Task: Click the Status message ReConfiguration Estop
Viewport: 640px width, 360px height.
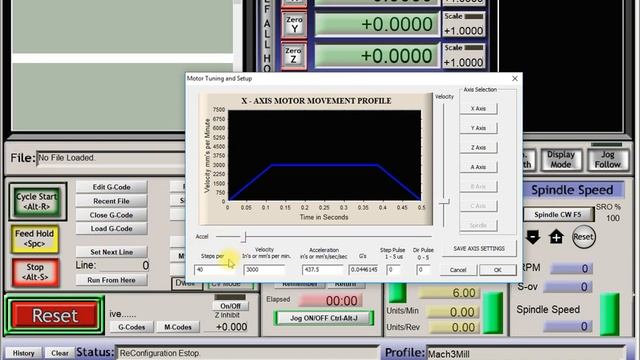Action: click(x=247, y=353)
